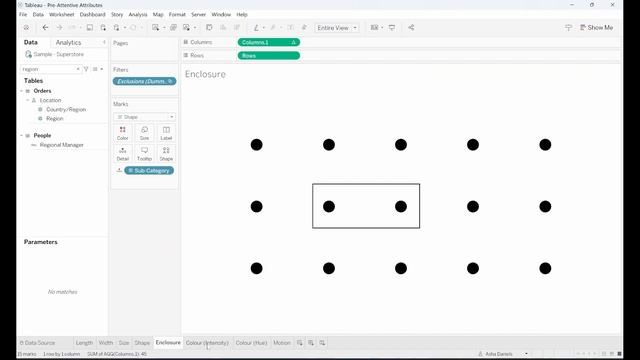Open the Label marks card

click(x=166, y=133)
